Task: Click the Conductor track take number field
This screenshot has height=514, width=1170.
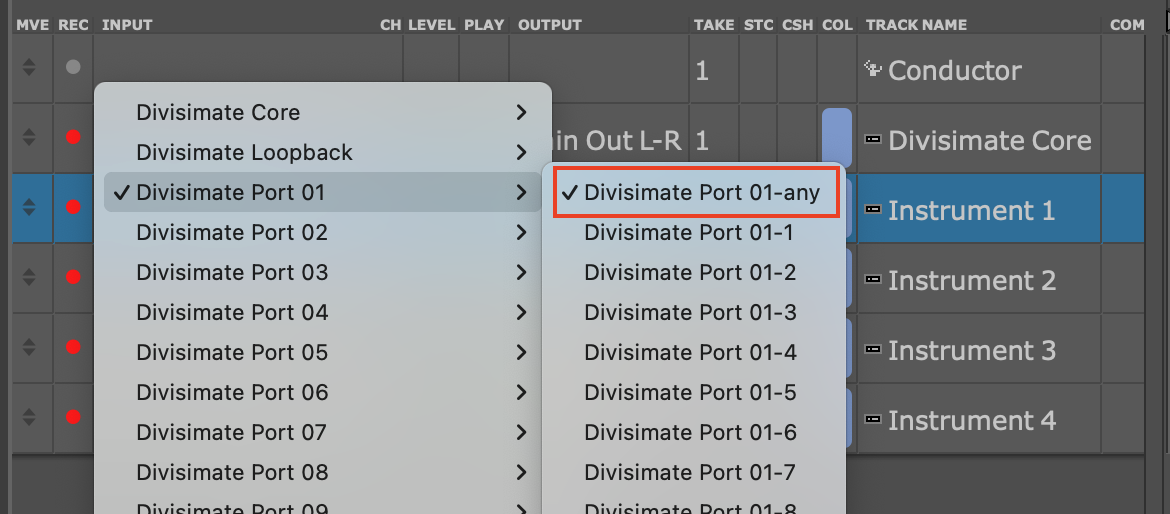Action: [x=702, y=70]
